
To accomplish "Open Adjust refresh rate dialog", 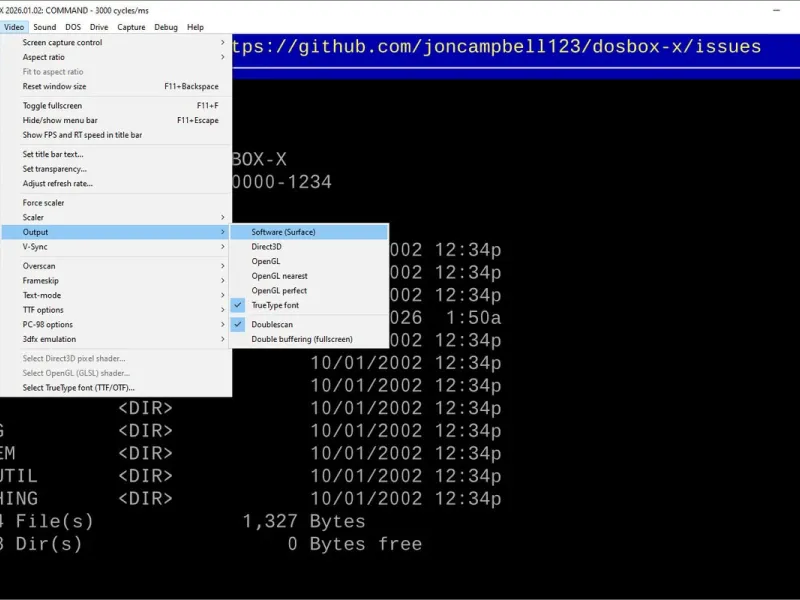I will coord(116,184).
